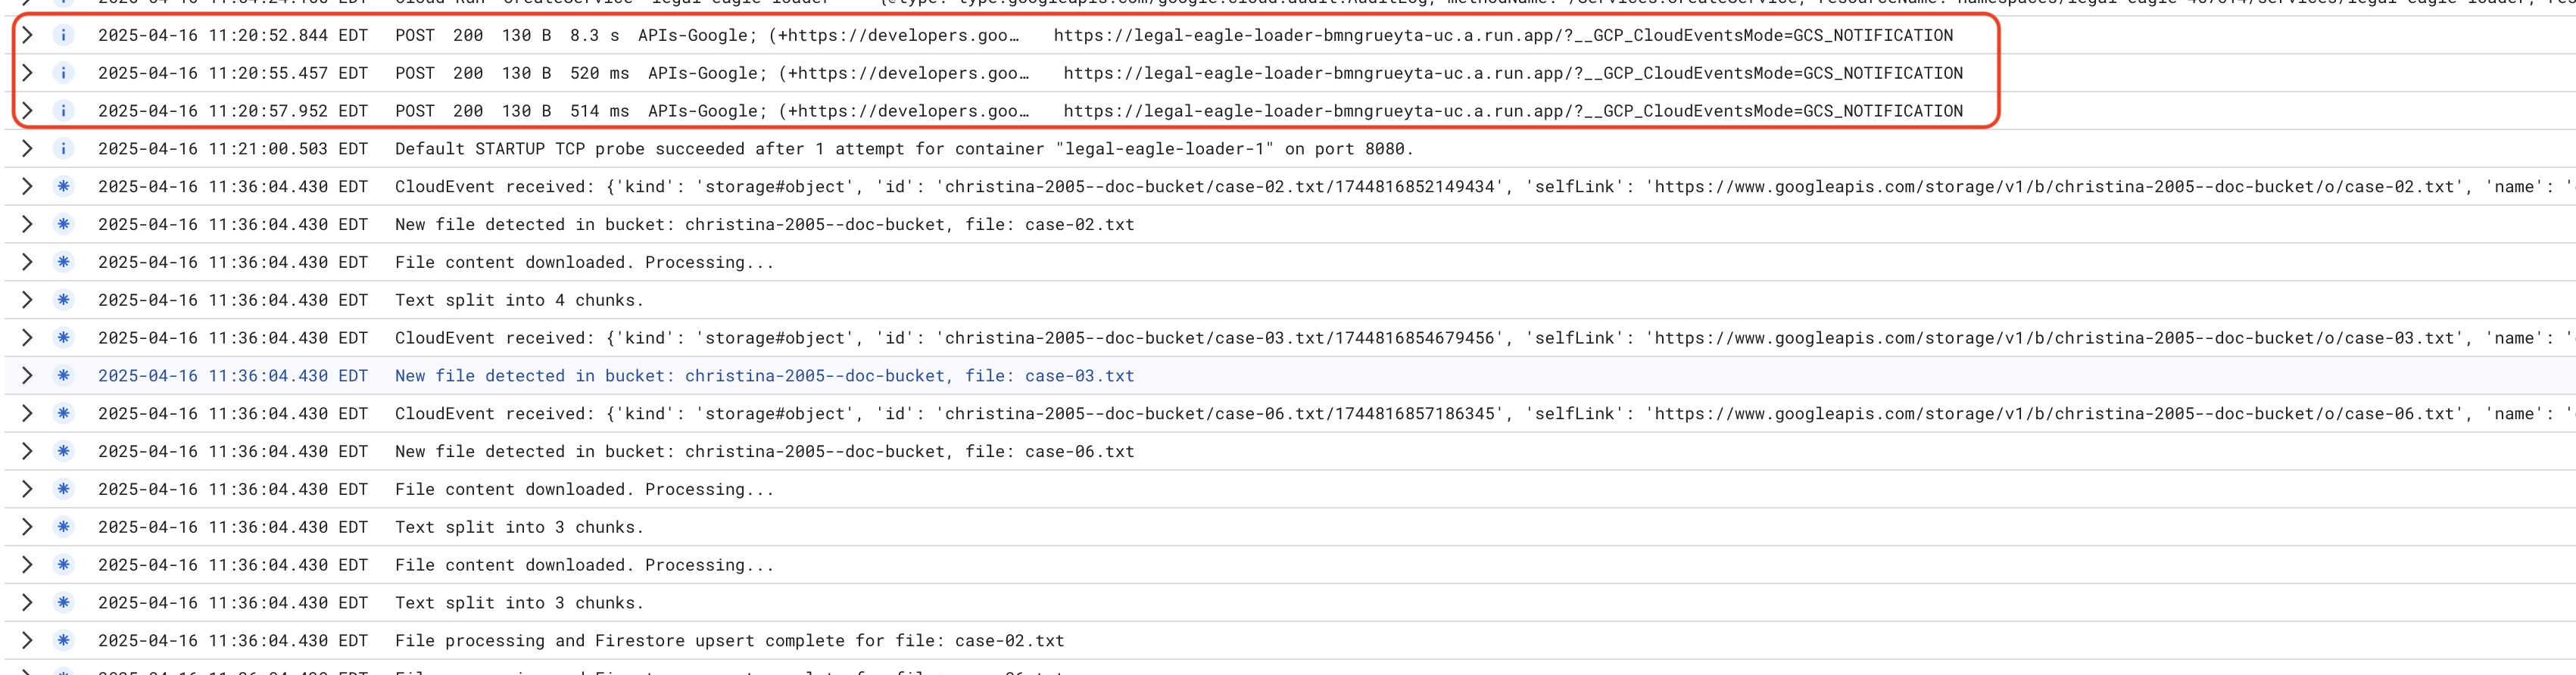Click 200 status code in 8.3 s POST row

(x=467, y=35)
